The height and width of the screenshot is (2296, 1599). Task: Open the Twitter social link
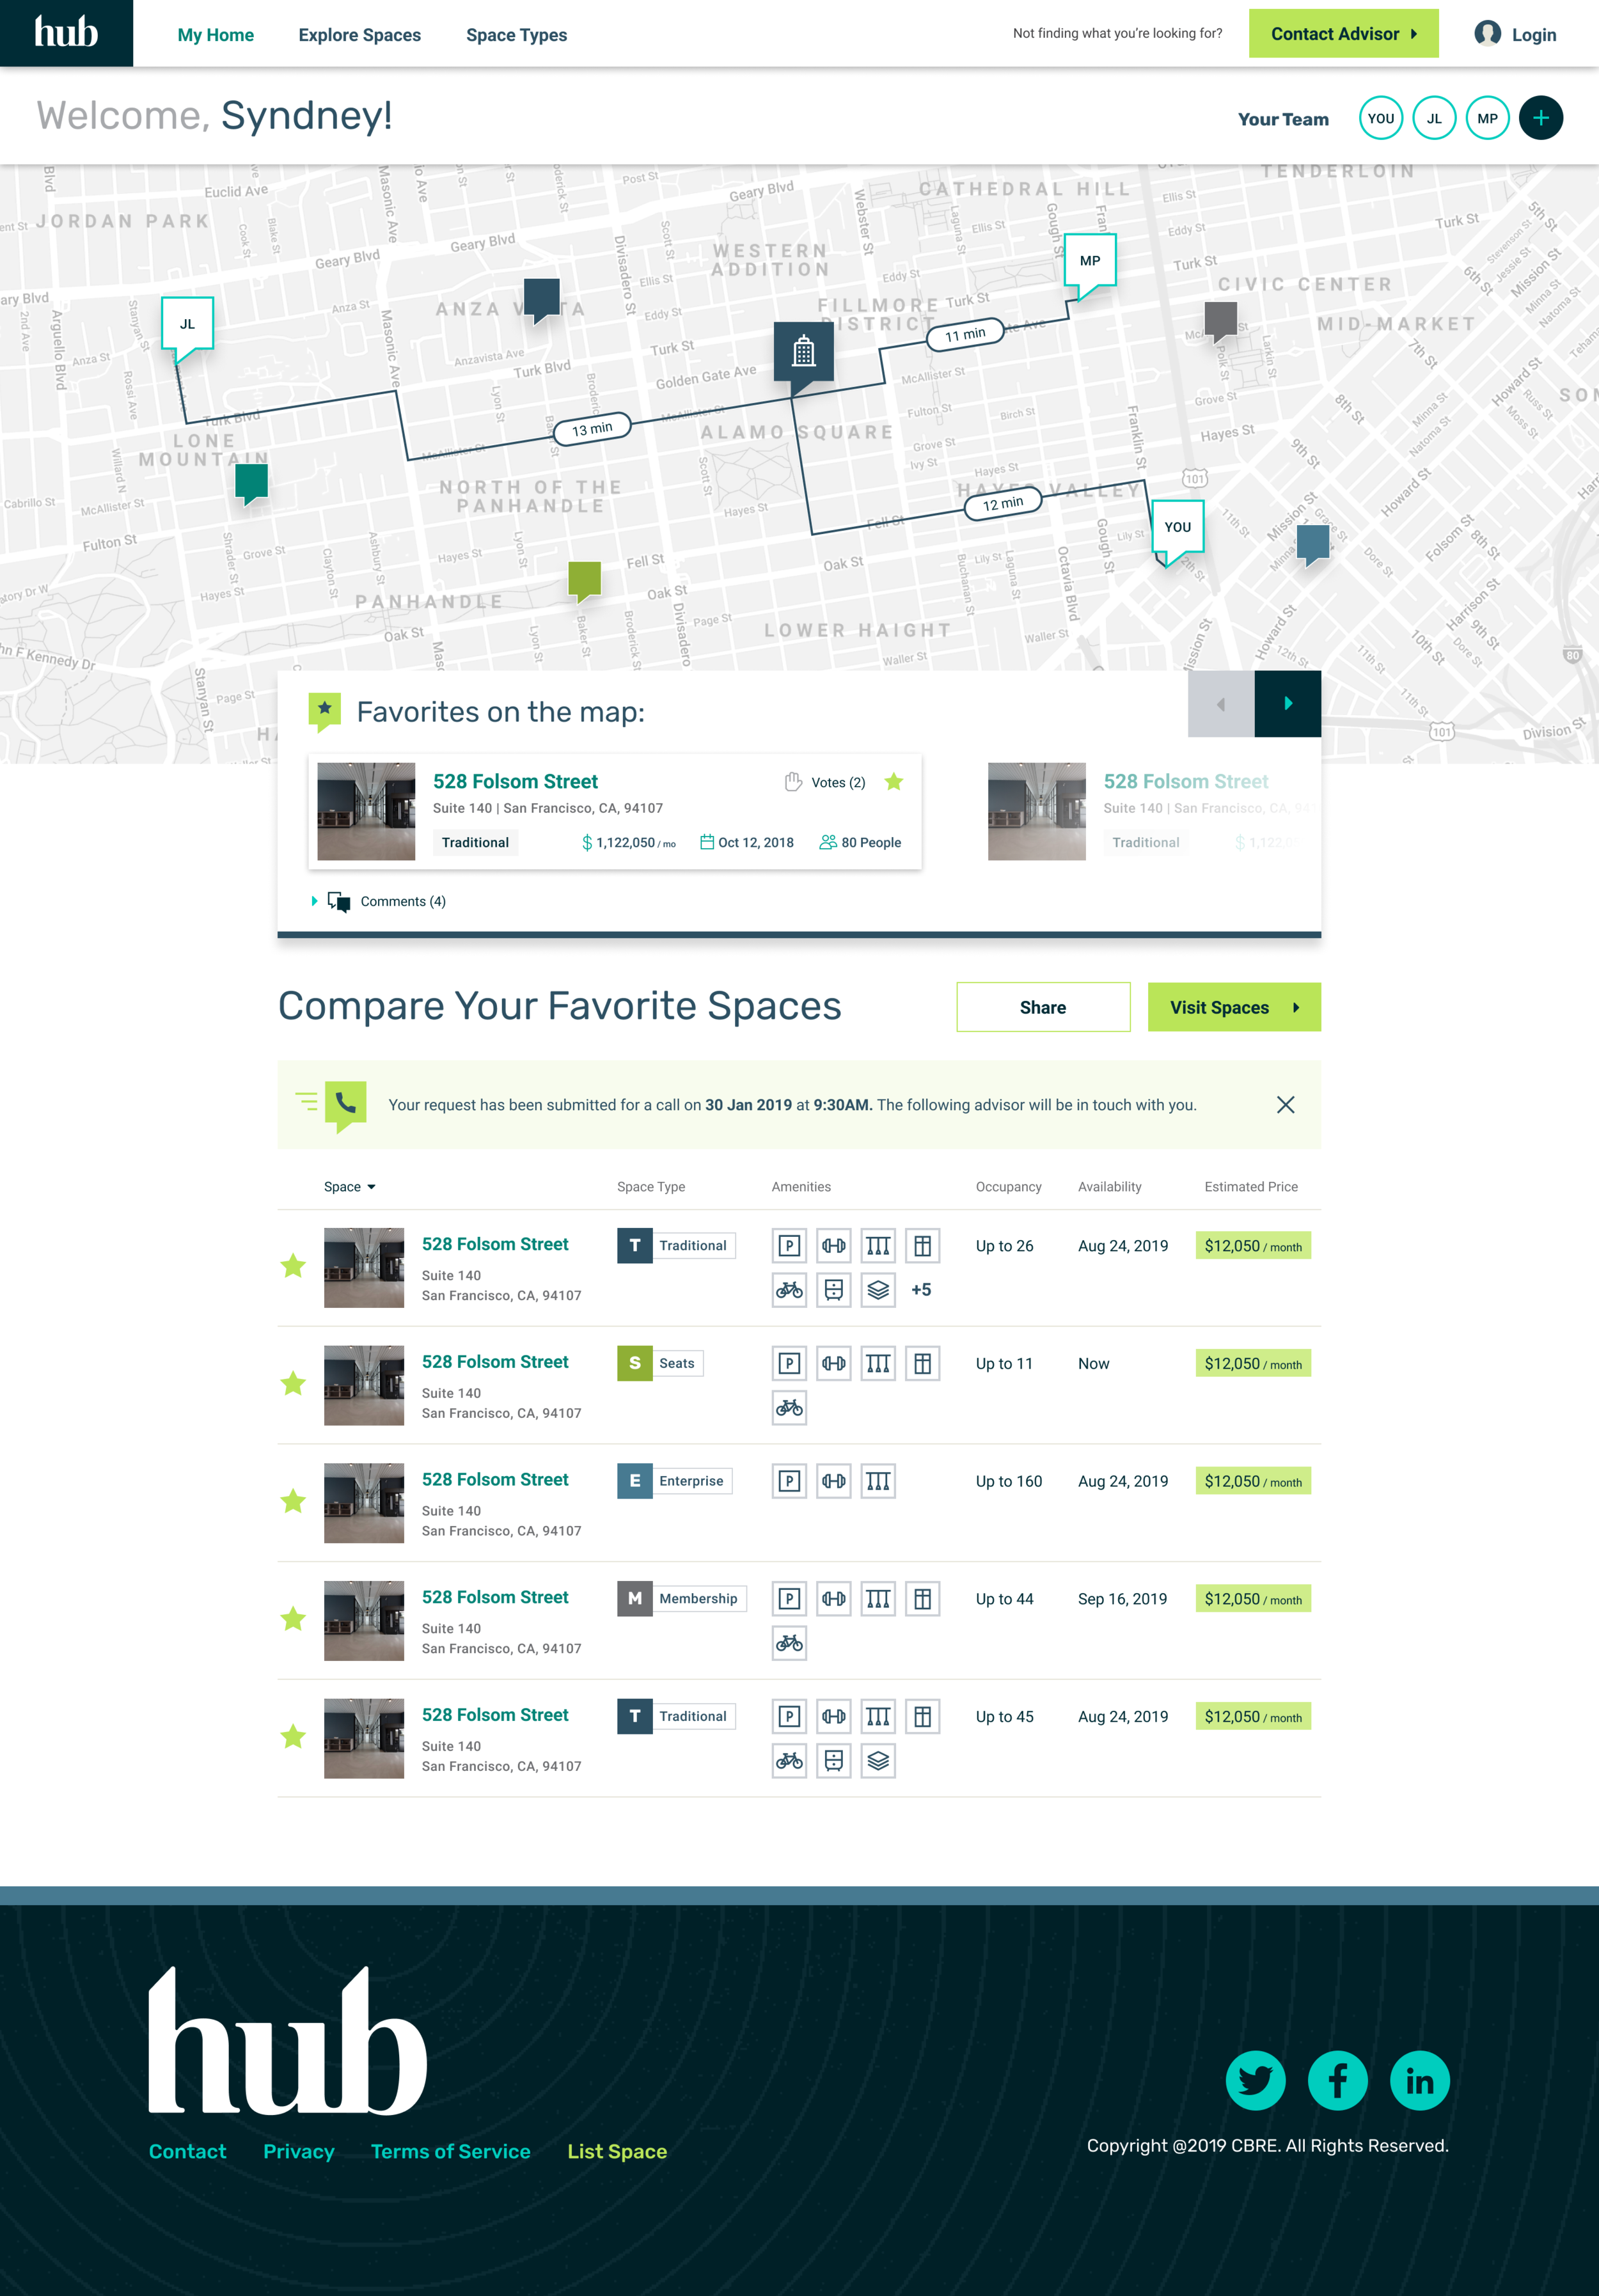[1255, 2081]
